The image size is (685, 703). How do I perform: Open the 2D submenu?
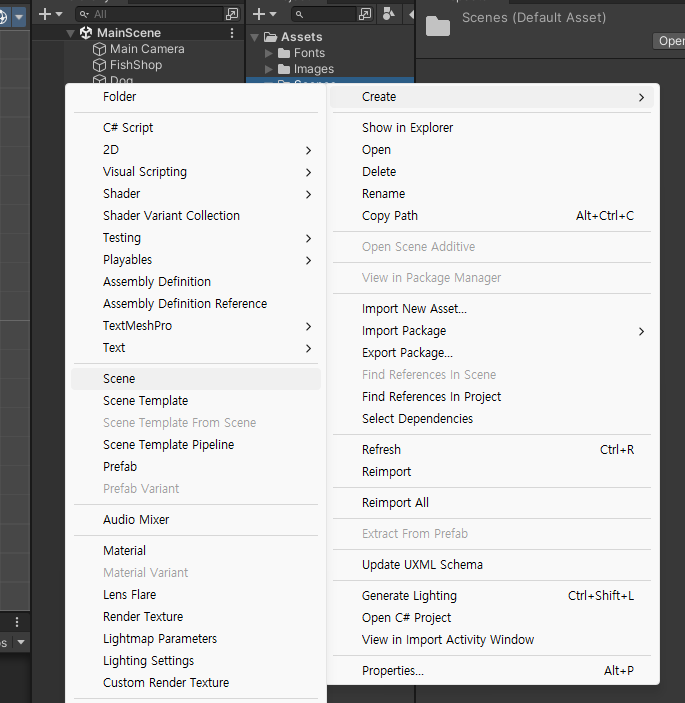coord(196,150)
